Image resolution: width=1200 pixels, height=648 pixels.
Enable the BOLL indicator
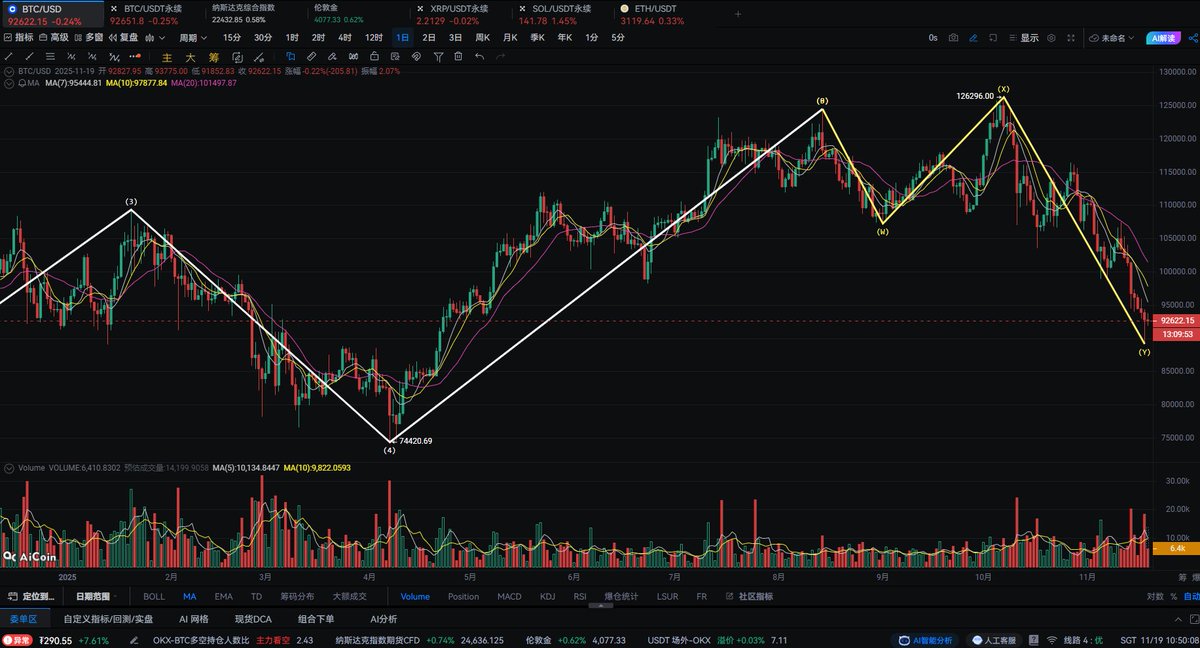[154, 596]
